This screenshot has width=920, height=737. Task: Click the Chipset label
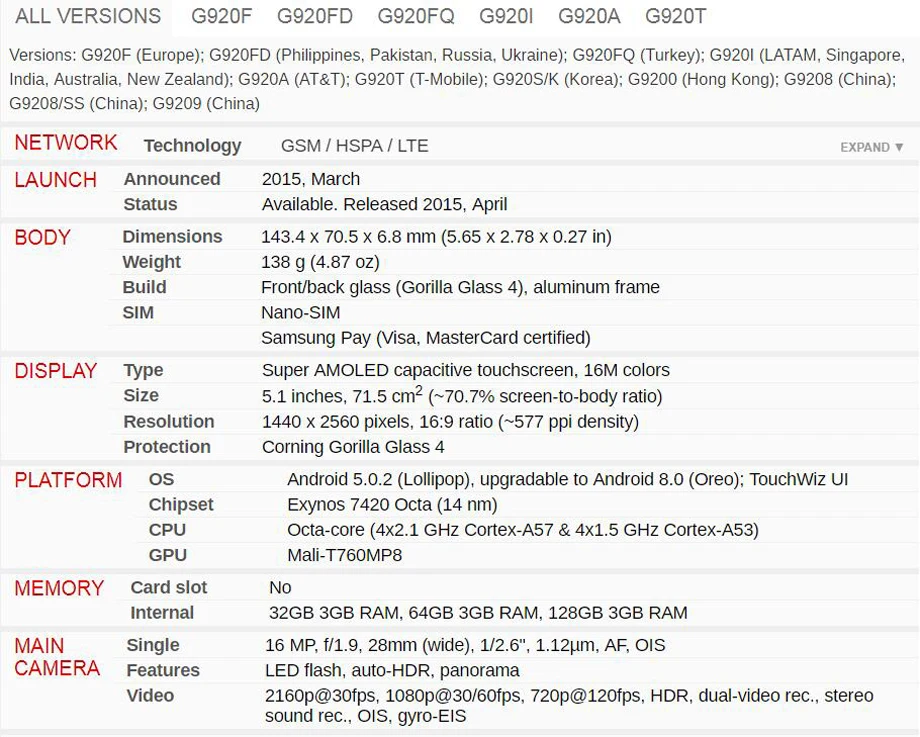[181, 505]
